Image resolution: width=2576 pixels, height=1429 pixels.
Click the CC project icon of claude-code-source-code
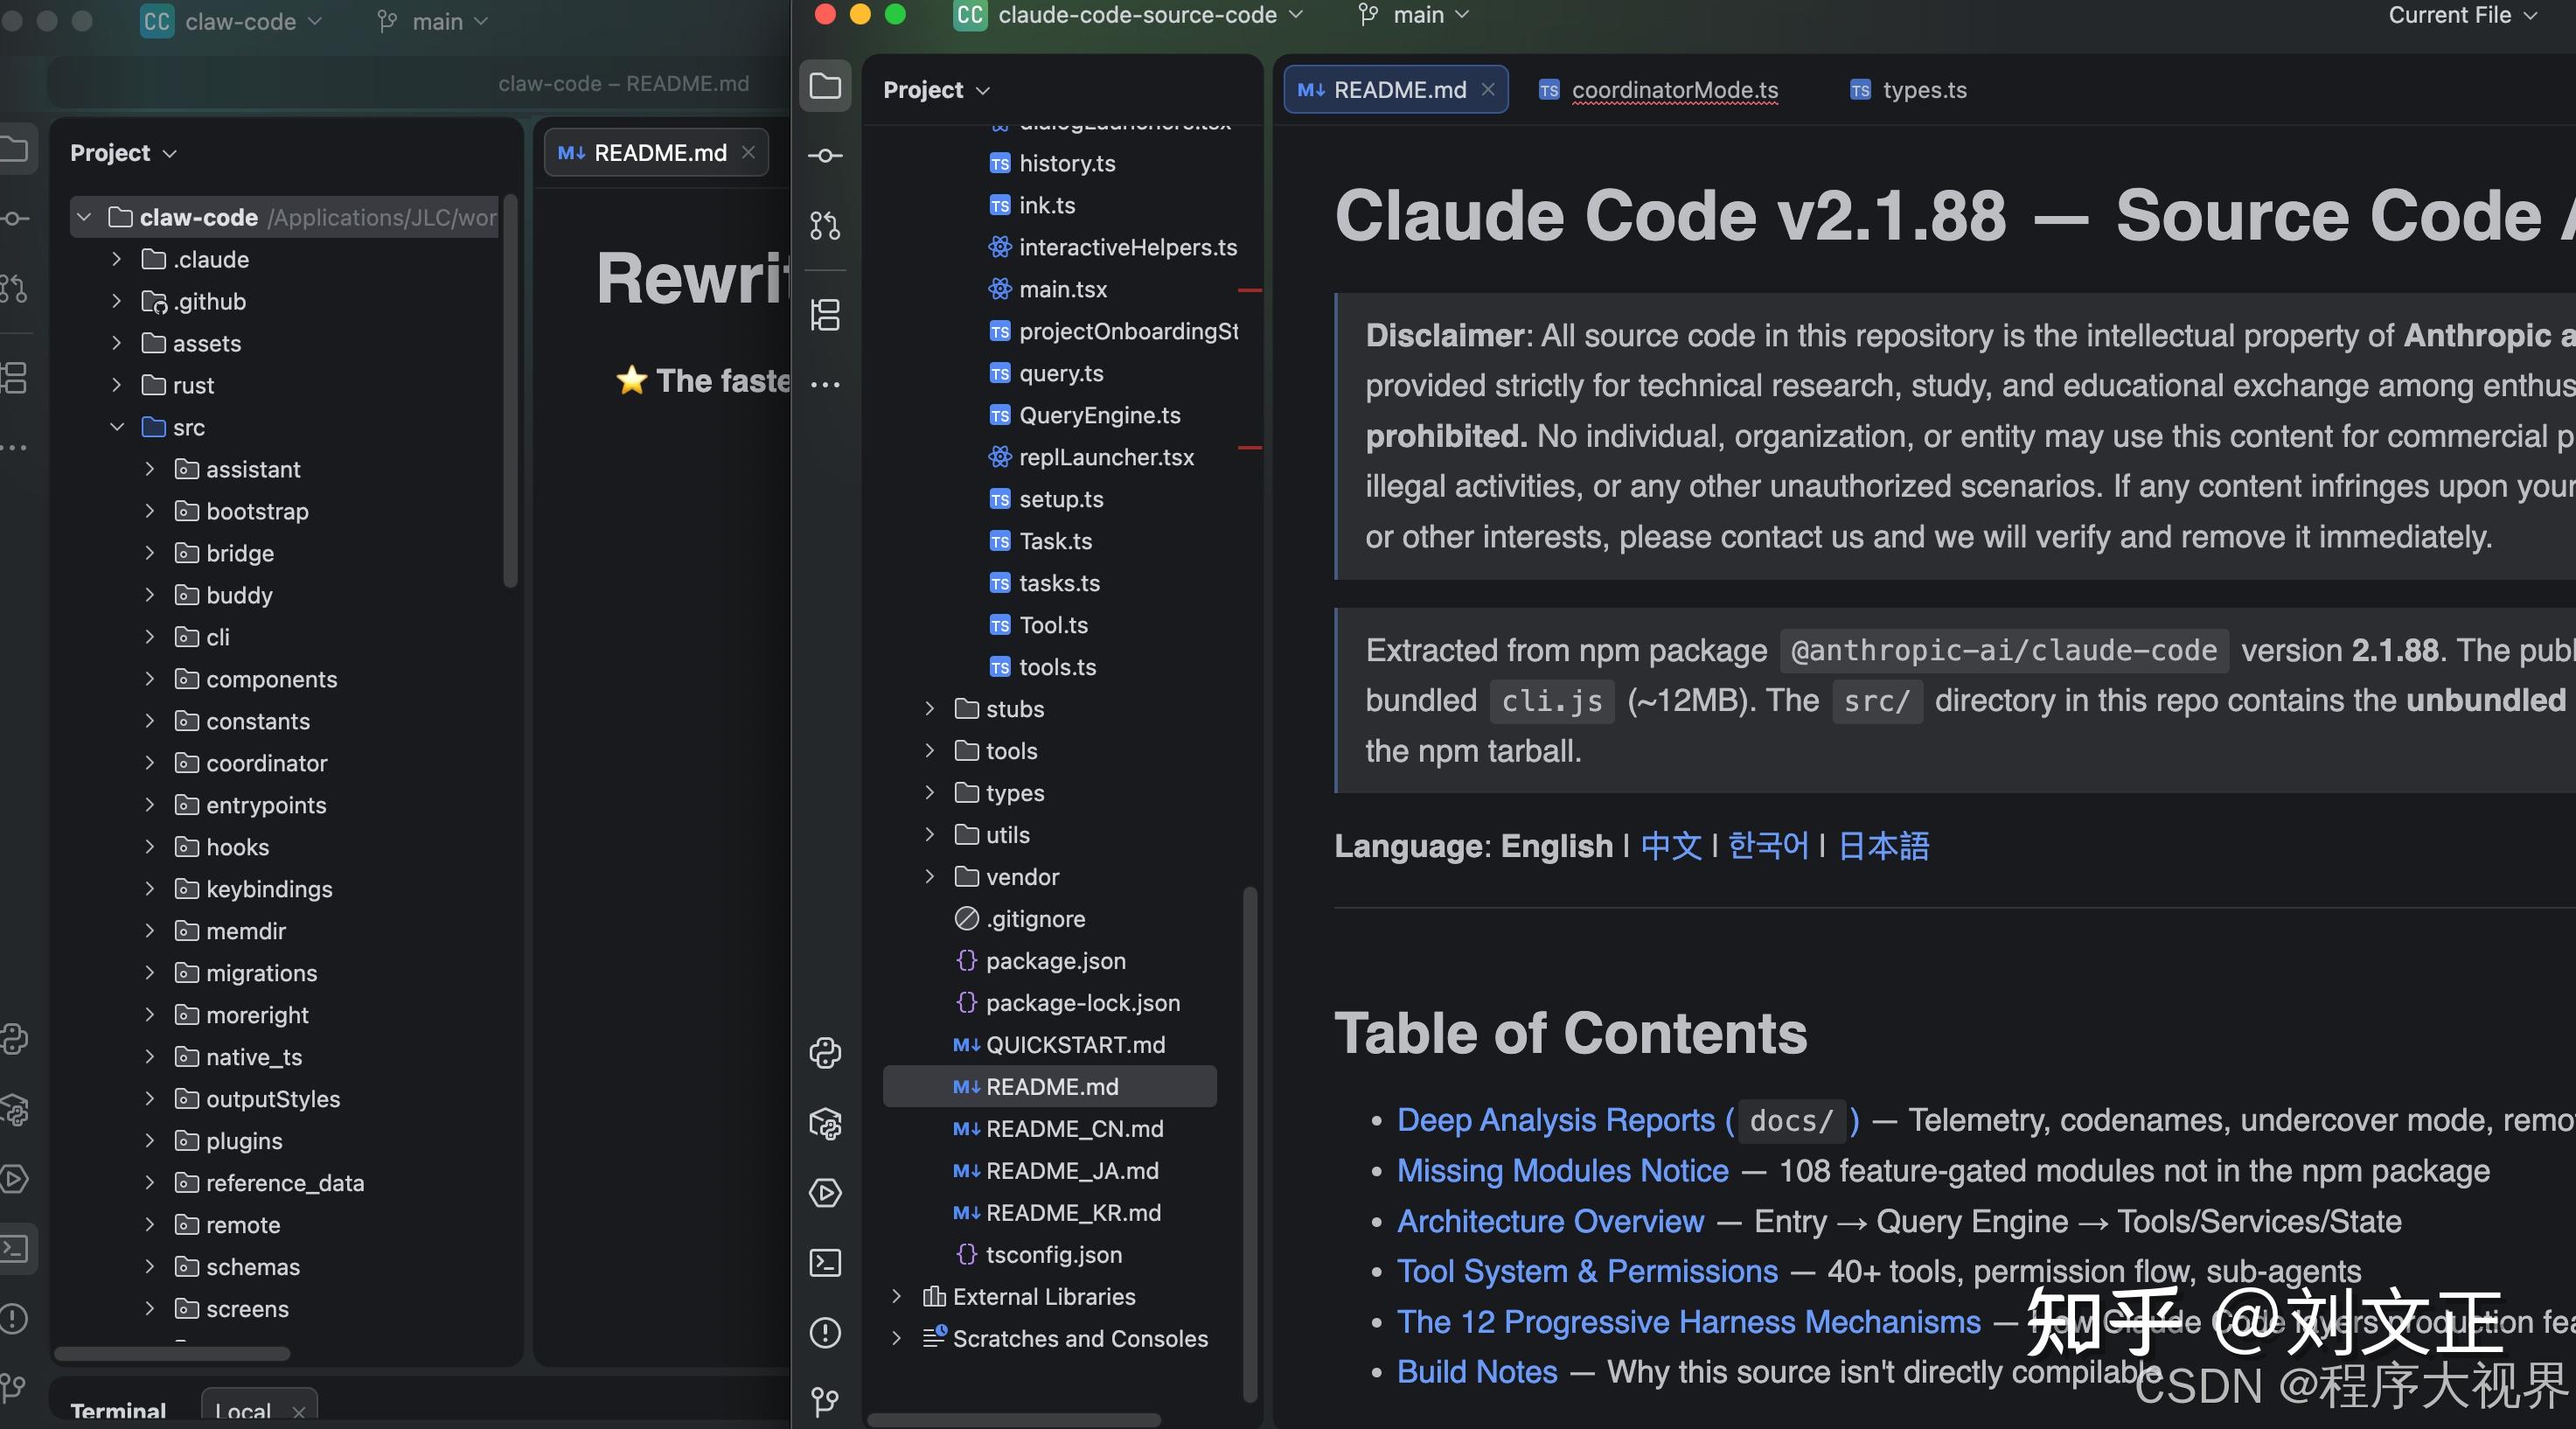click(969, 15)
